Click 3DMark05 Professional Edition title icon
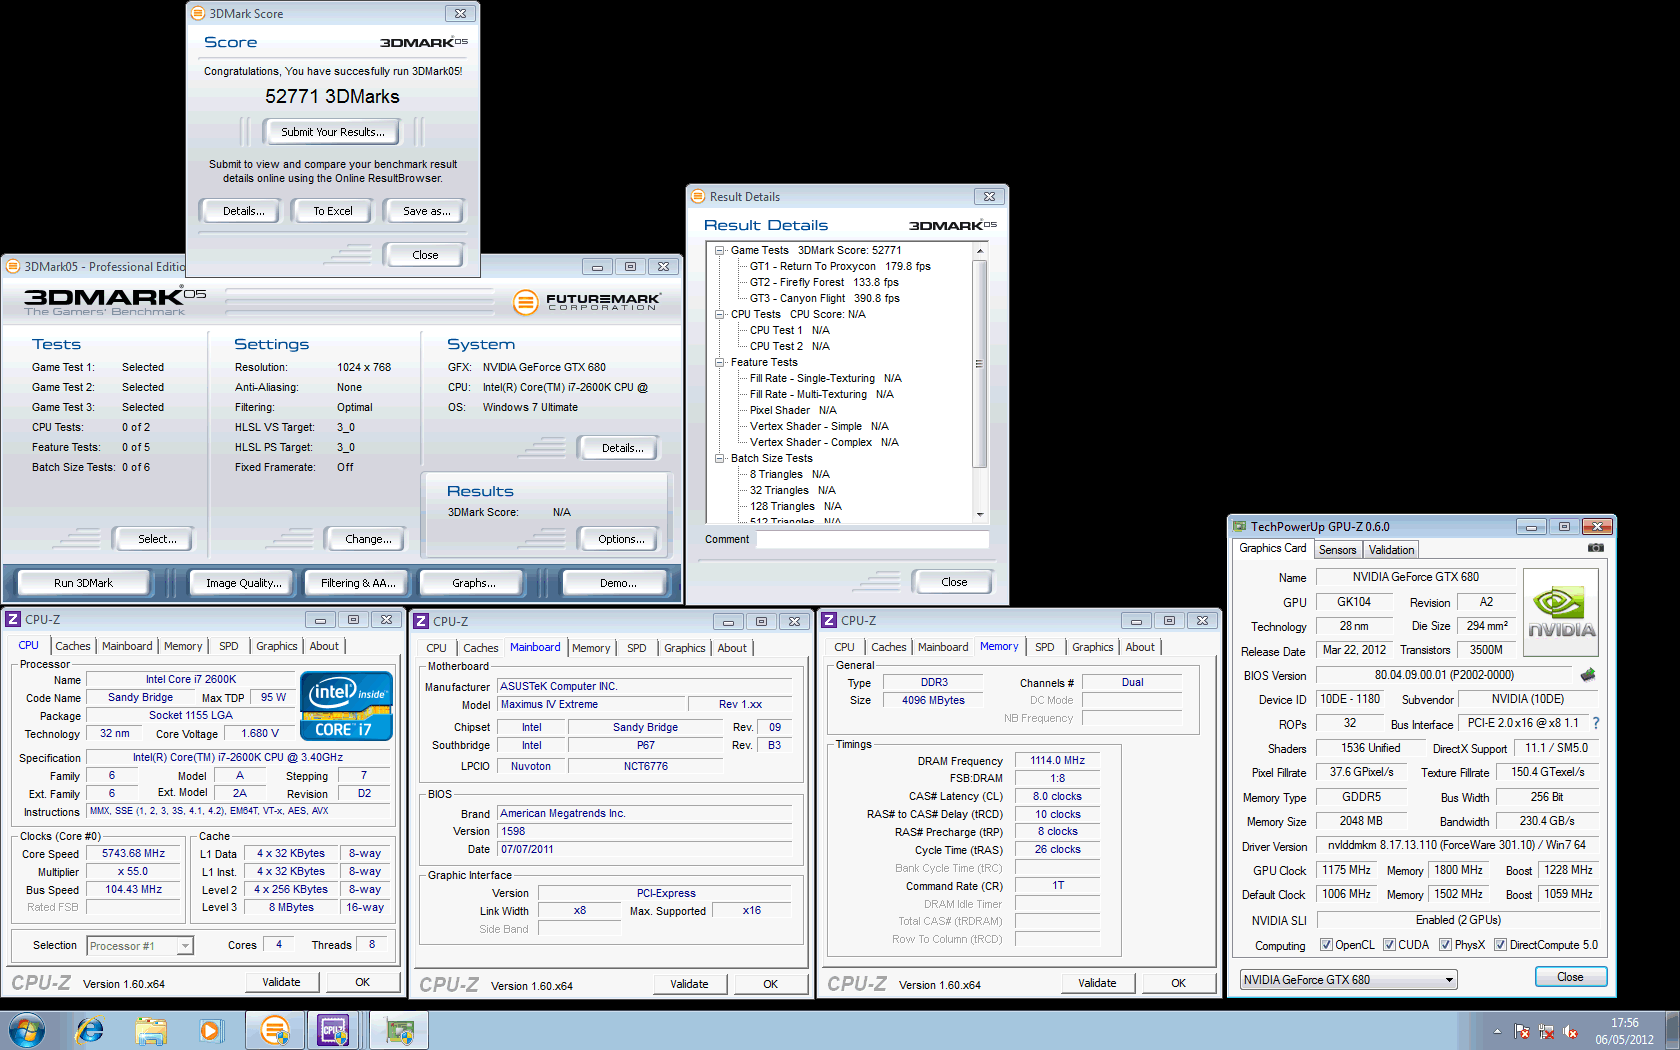Screen dimensions: 1680x1050 [13, 267]
